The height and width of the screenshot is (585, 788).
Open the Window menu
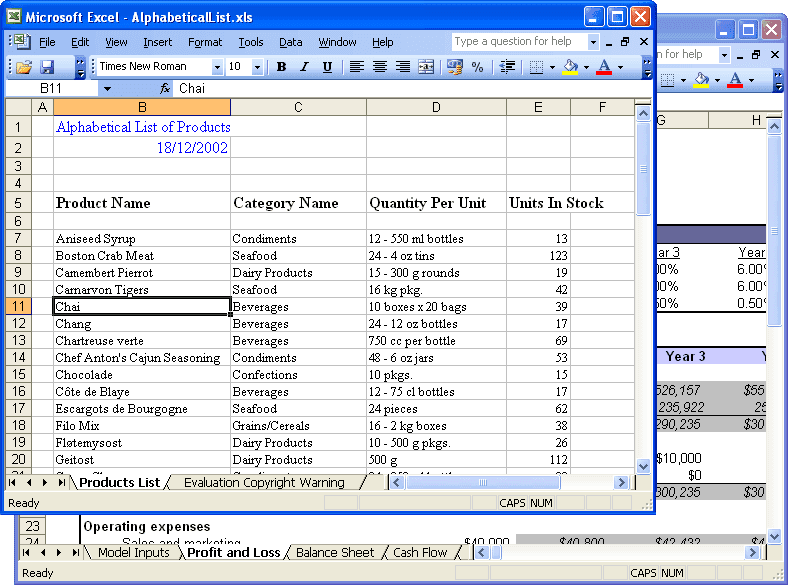pyautogui.click(x=337, y=42)
